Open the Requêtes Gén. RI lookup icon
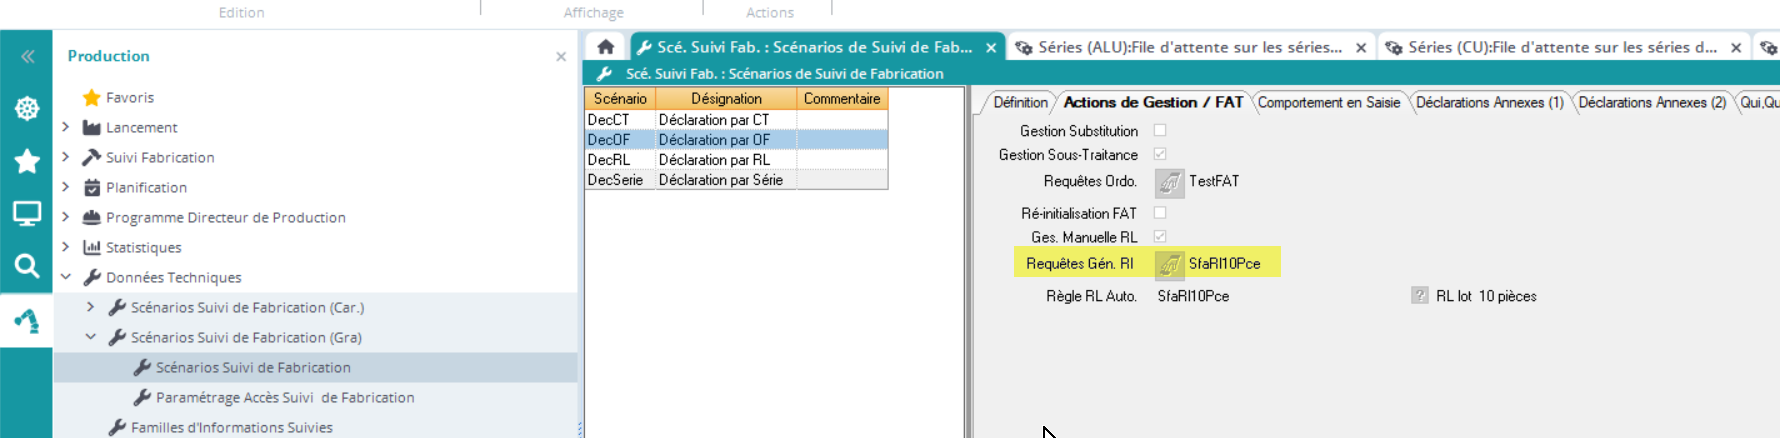The width and height of the screenshot is (1780, 438). (1169, 264)
